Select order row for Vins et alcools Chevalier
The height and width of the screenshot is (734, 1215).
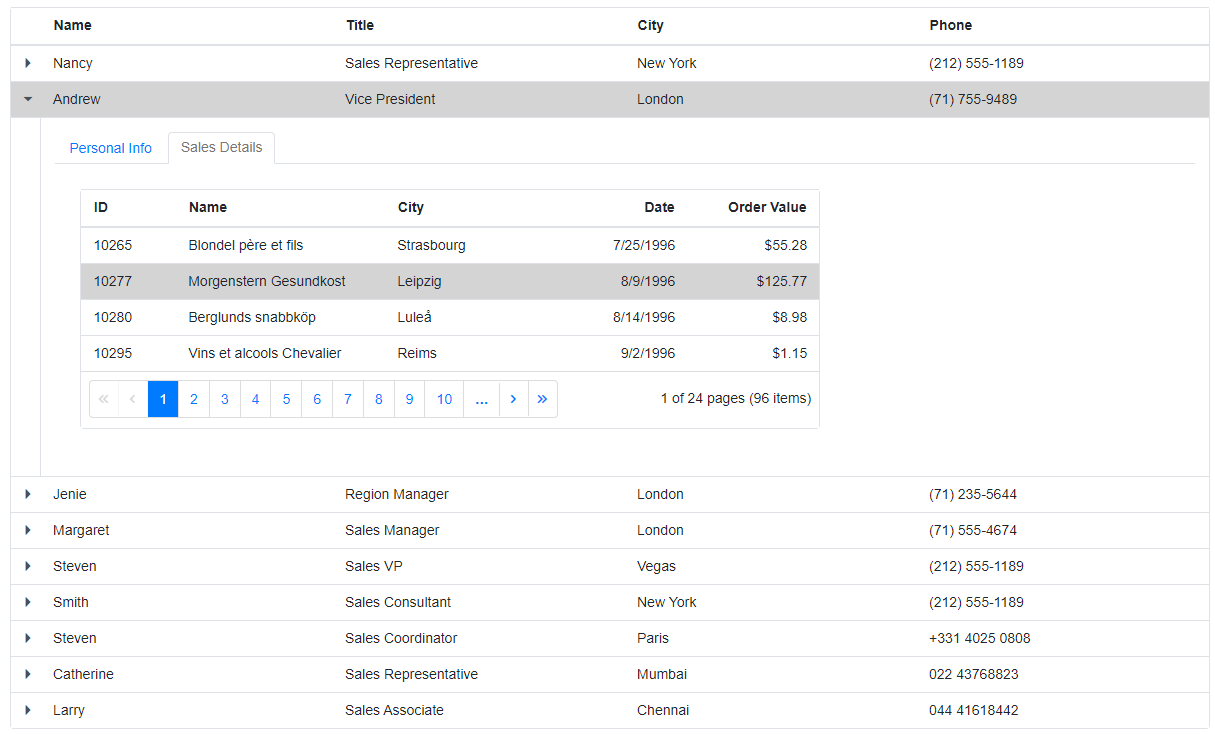pos(265,353)
